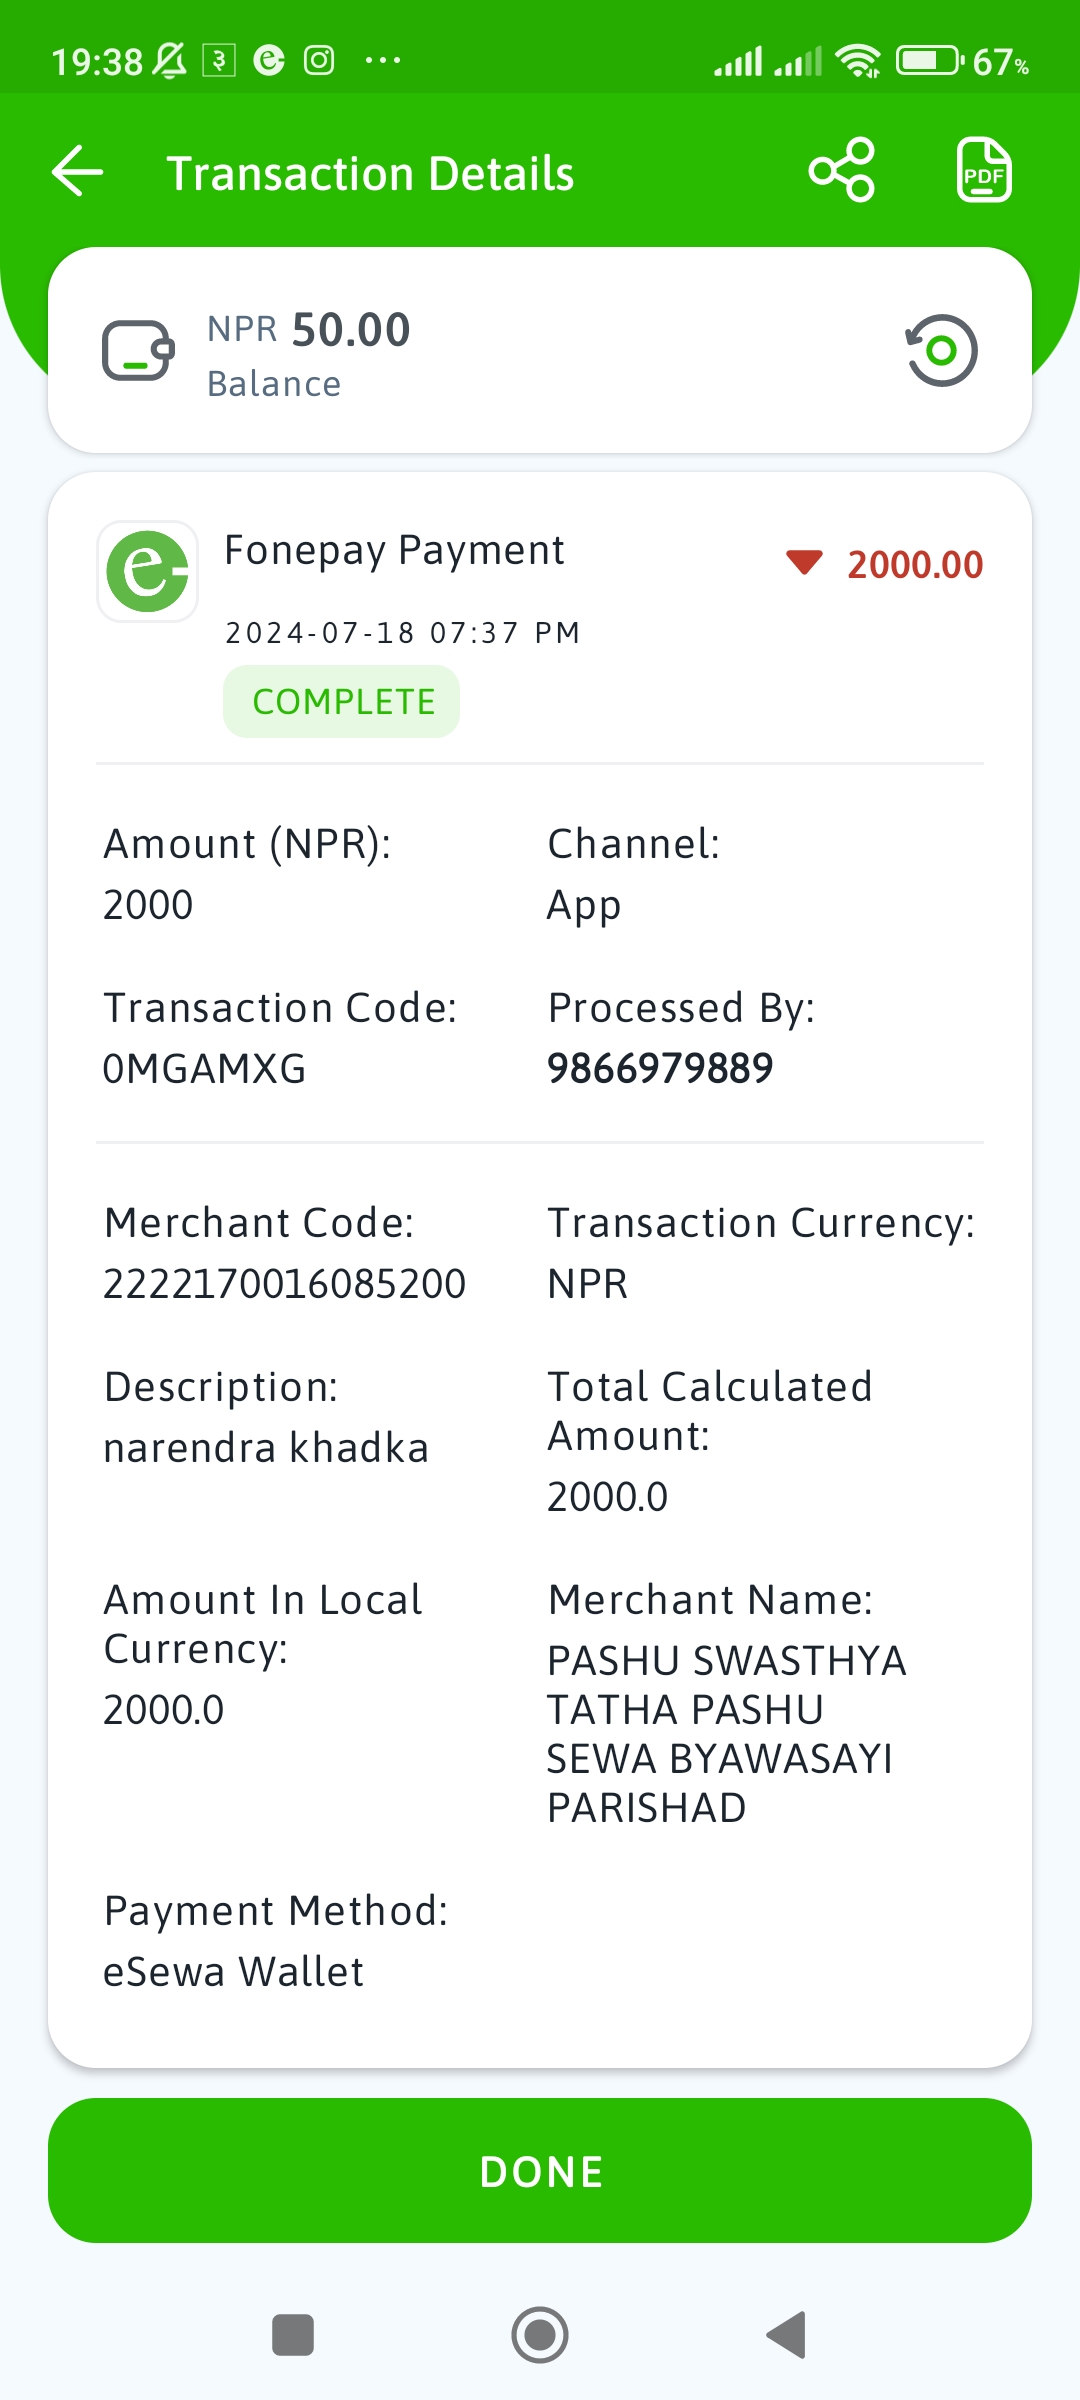Screen dimensions: 1080x2400
Task: Tap the wallet icon beside Balance
Action: tap(138, 350)
